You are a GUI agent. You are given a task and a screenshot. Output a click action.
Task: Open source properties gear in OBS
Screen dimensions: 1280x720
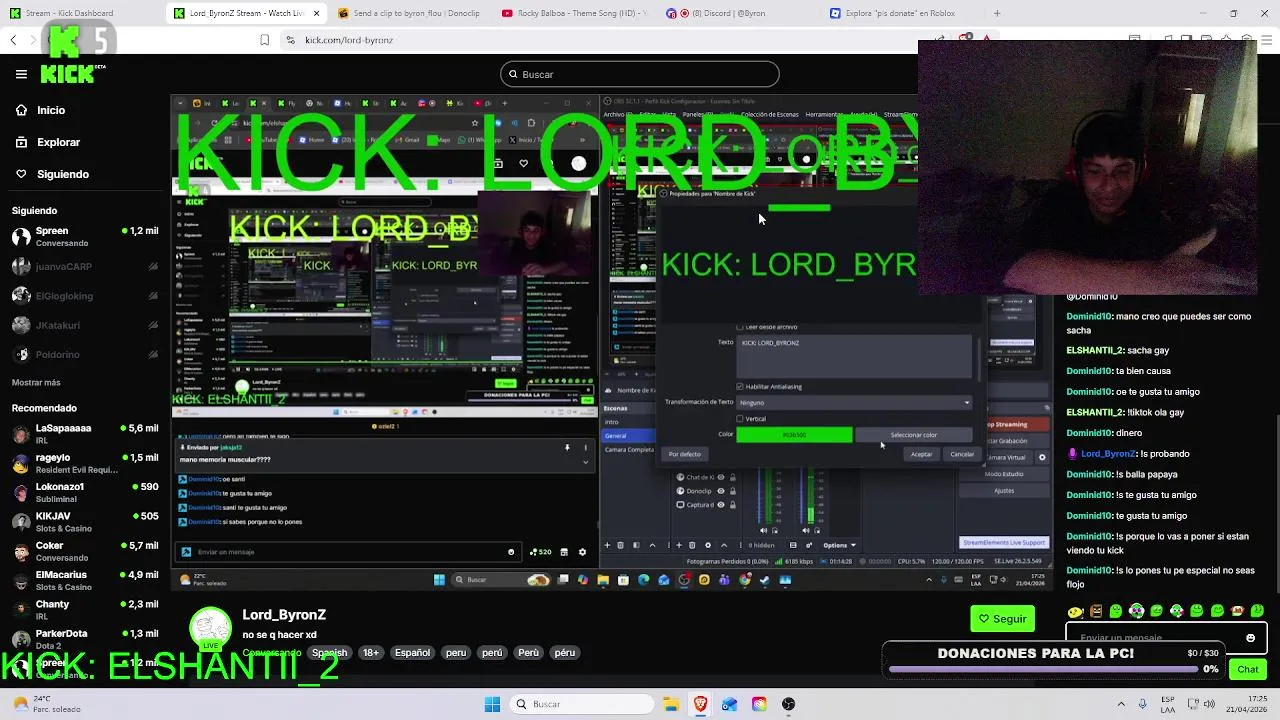(708, 545)
